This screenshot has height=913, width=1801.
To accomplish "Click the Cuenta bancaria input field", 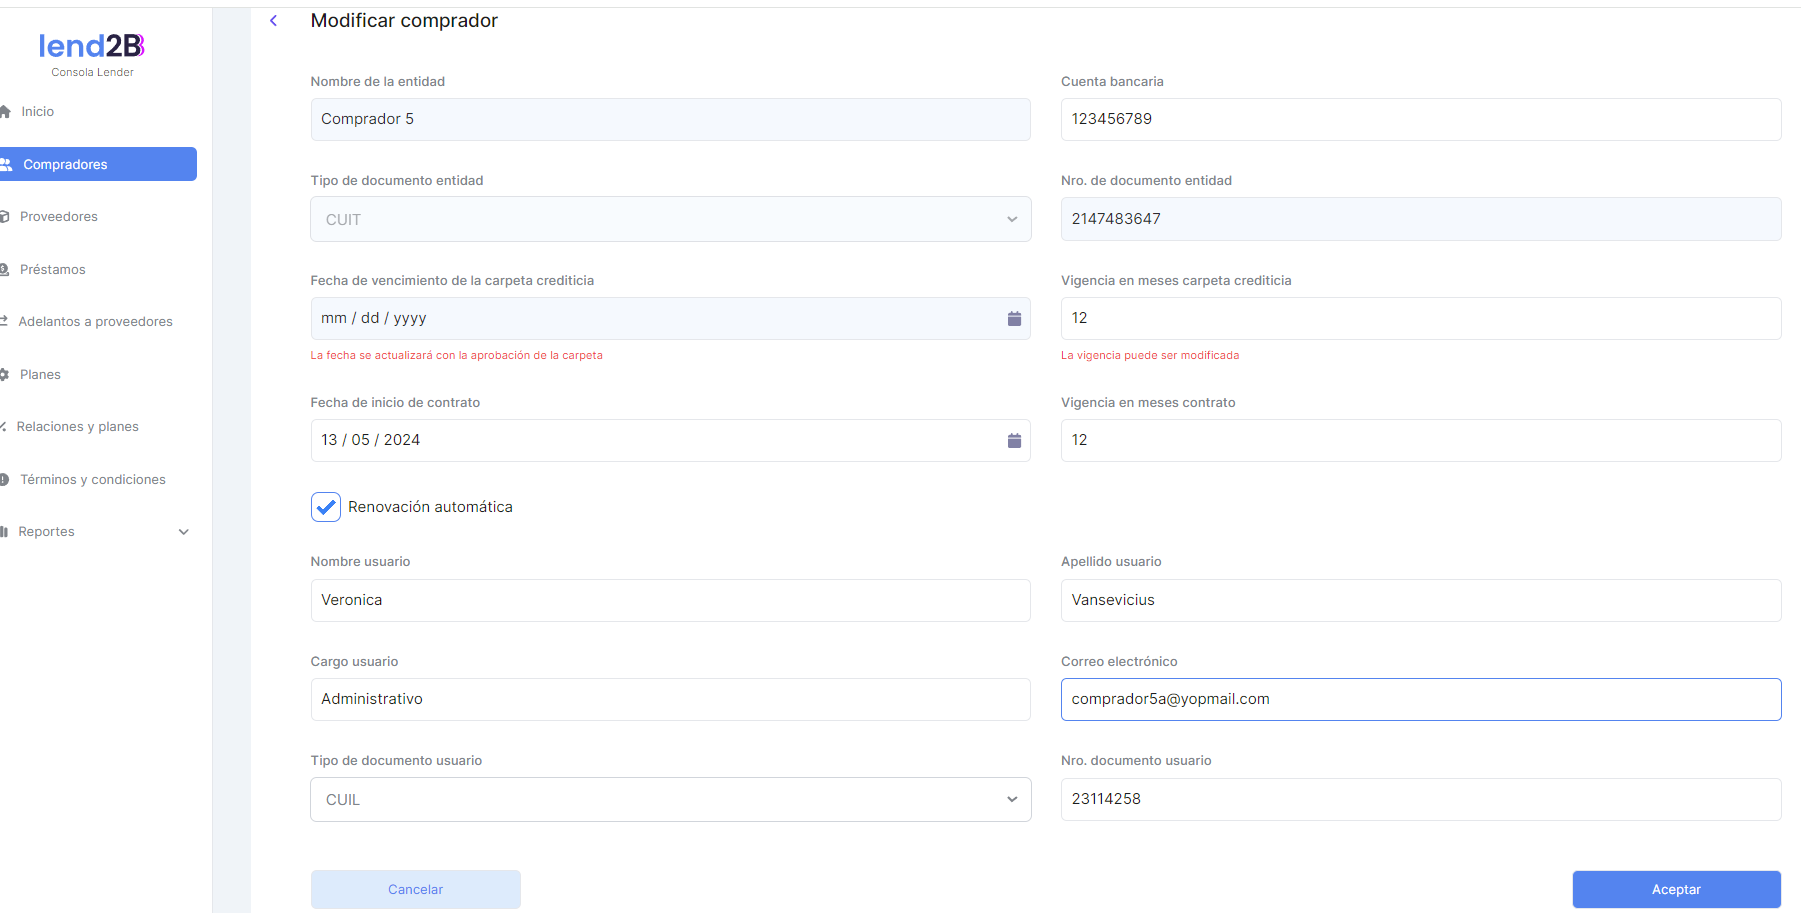I will click(1420, 120).
